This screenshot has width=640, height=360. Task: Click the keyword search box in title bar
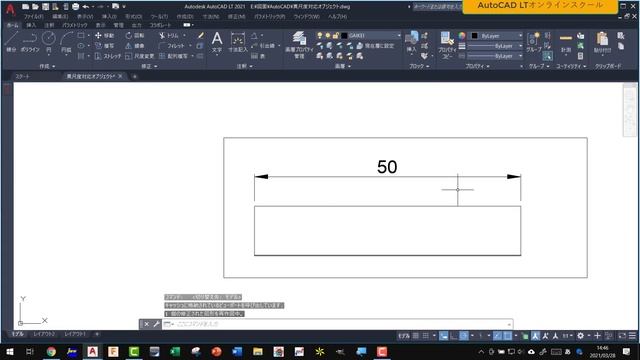(437, 7)
